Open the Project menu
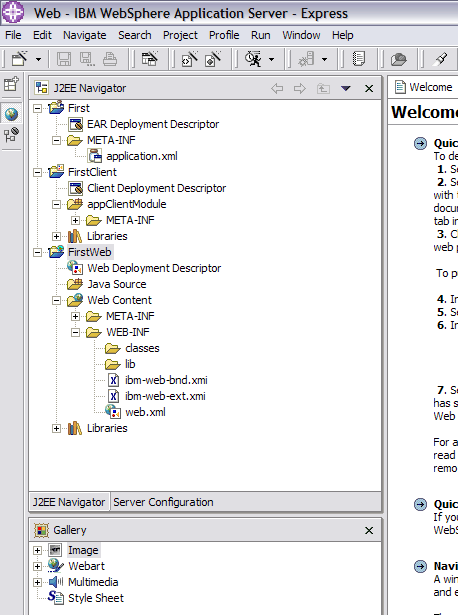Screen dimensions: 458x615 [x=180, y=35]
